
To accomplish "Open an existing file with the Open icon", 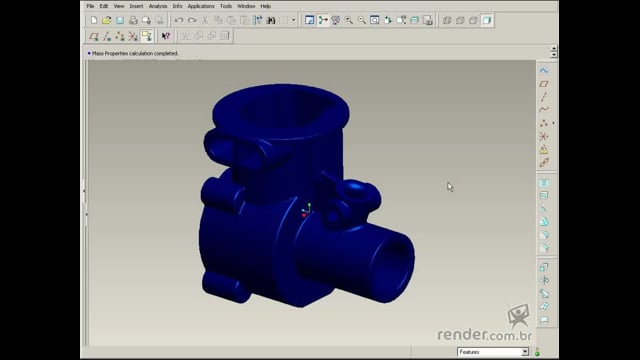I will point(107,20).
